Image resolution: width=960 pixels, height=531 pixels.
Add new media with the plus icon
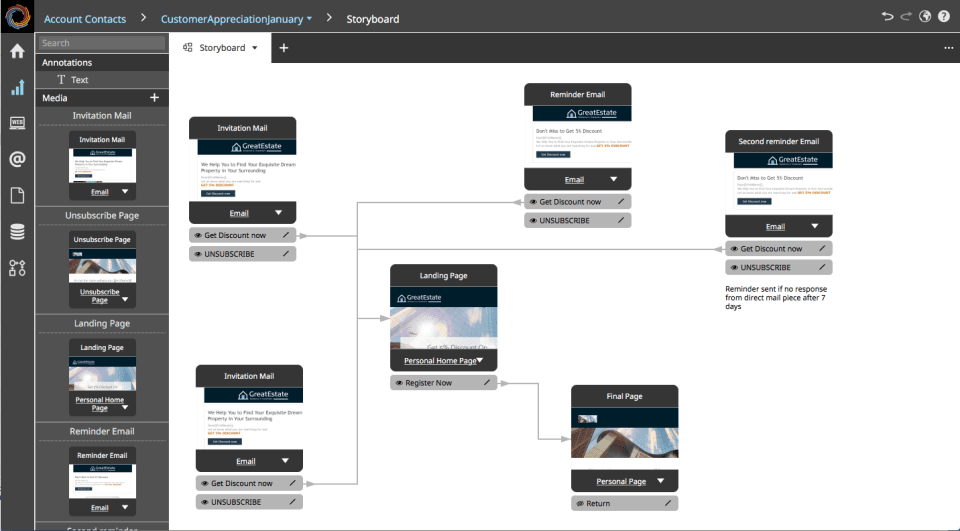tap(154, 98)
